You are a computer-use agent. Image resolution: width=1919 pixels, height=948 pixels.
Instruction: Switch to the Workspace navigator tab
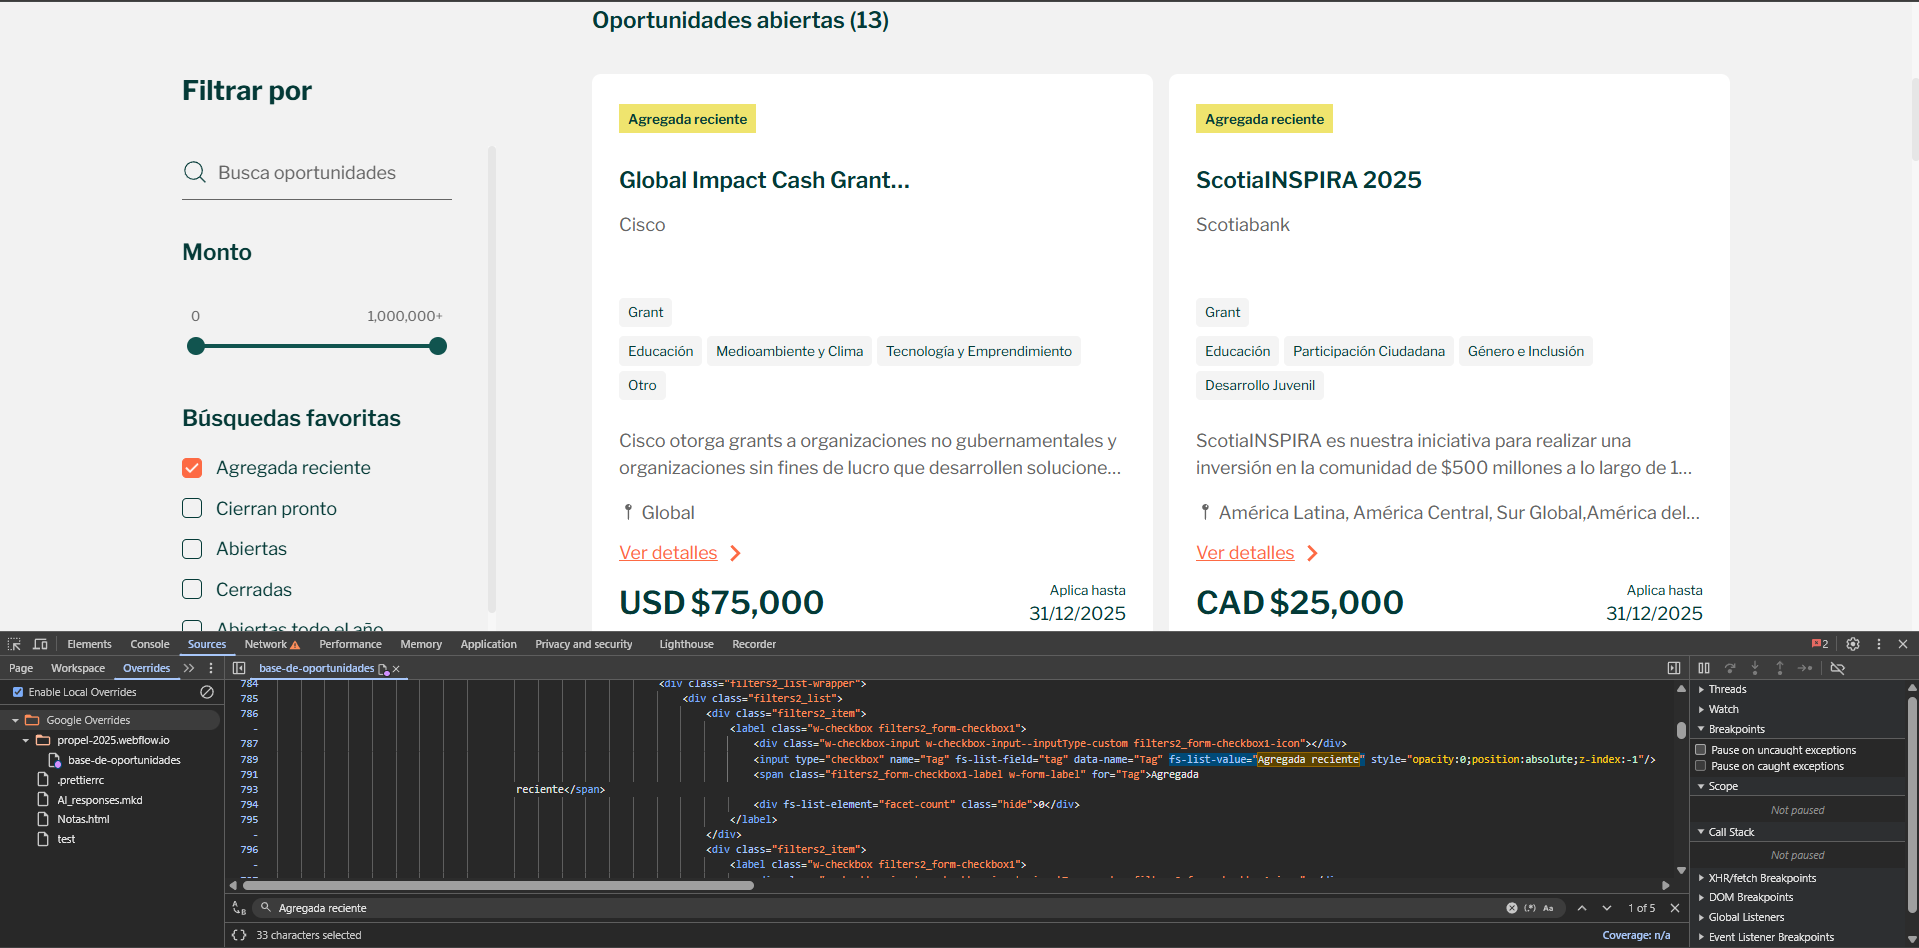[78, 668]
